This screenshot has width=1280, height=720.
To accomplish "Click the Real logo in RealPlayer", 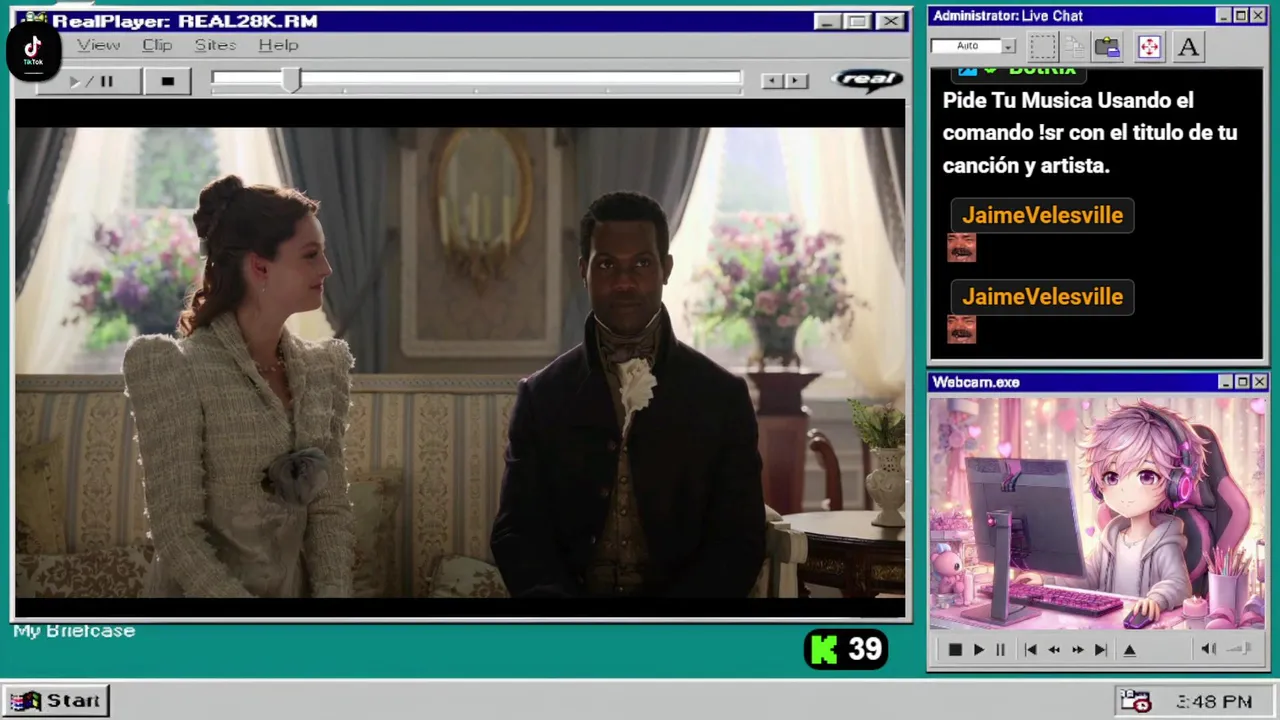I will [866, 80].
